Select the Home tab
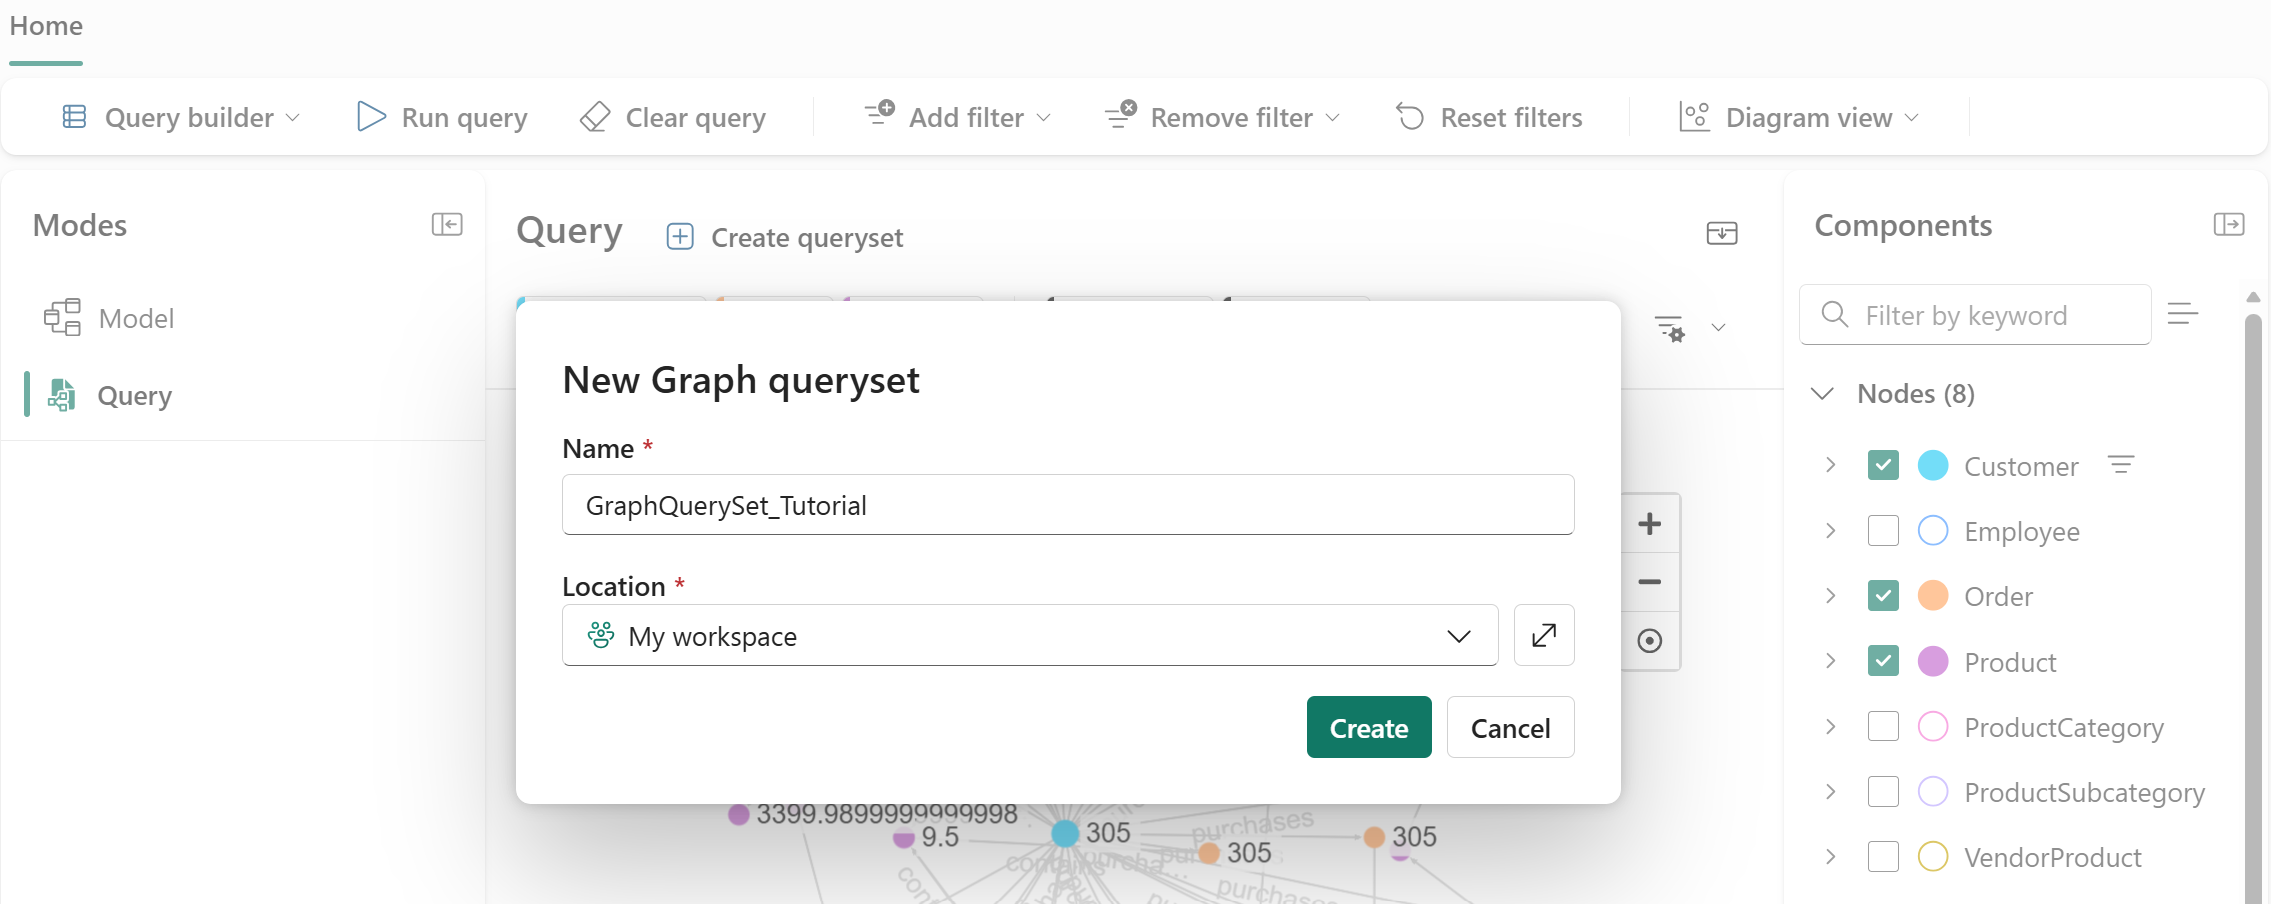The width and height of the screenshot is (2271, 904). (x=46, y=27)
